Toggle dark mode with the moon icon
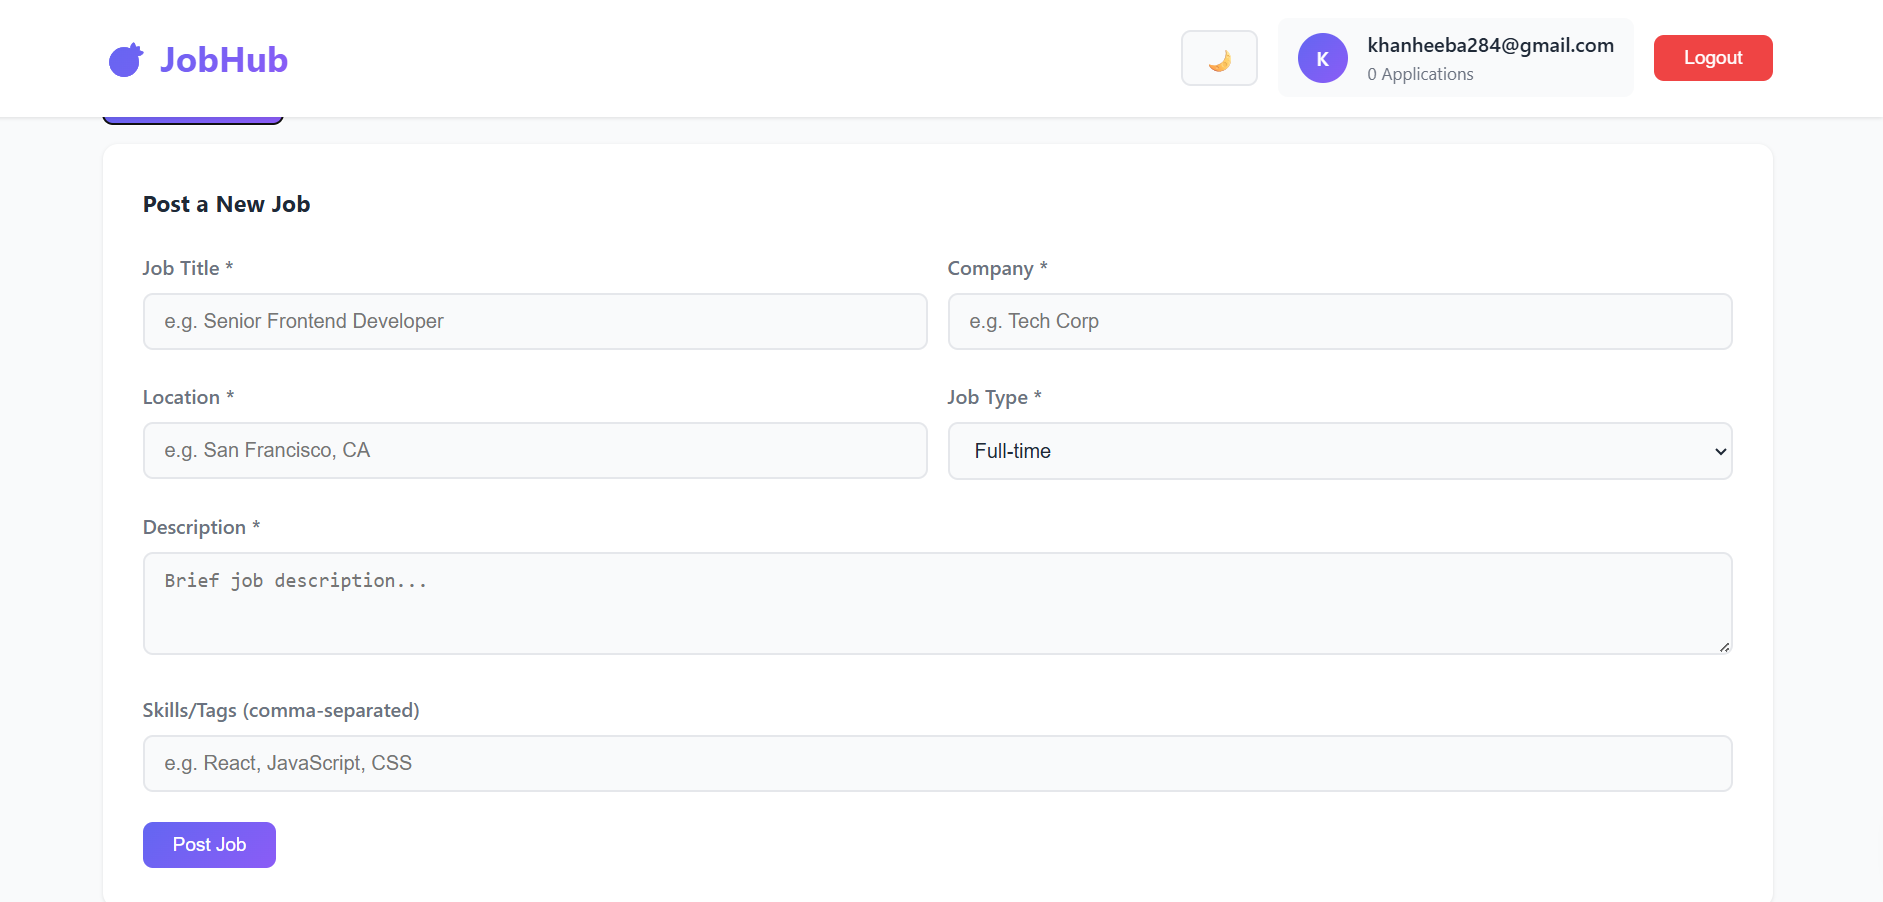 tap(1219, 58)
